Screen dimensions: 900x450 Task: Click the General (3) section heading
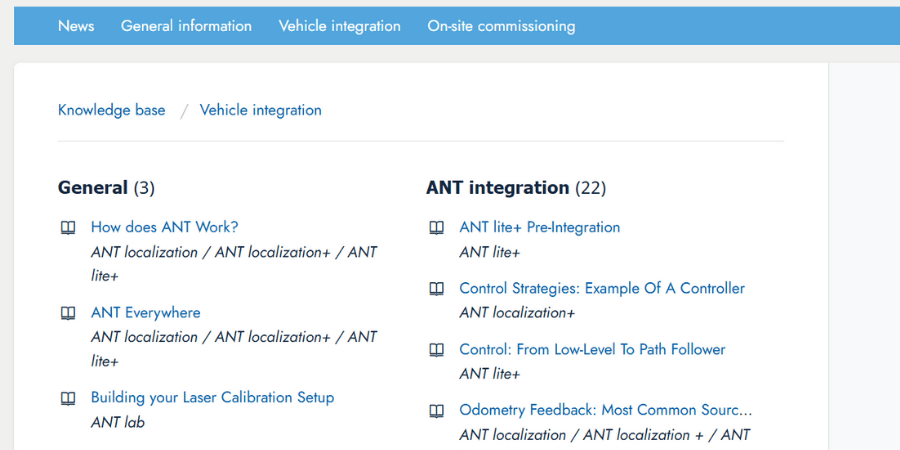(106, 188)
